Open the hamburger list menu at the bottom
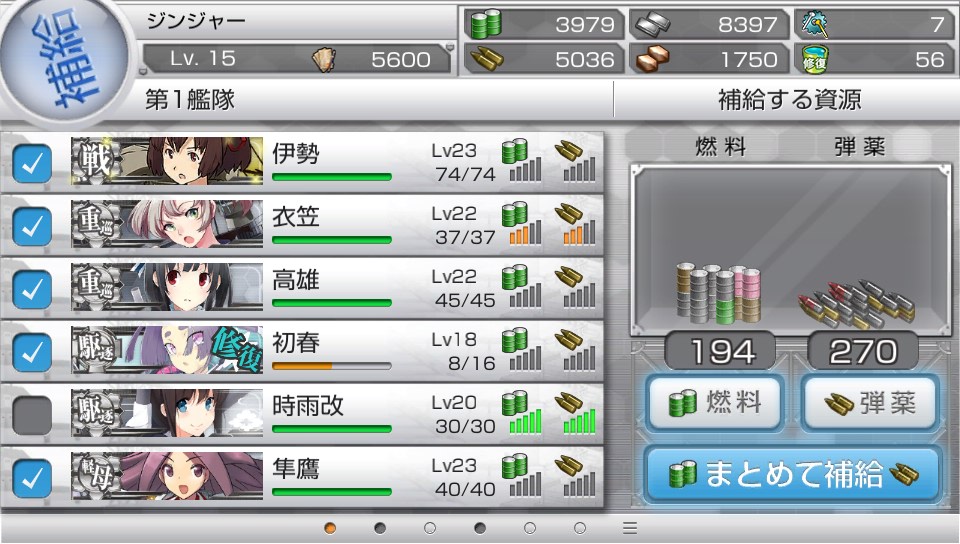Screen dimensions: 960x544 coord(630,527)
